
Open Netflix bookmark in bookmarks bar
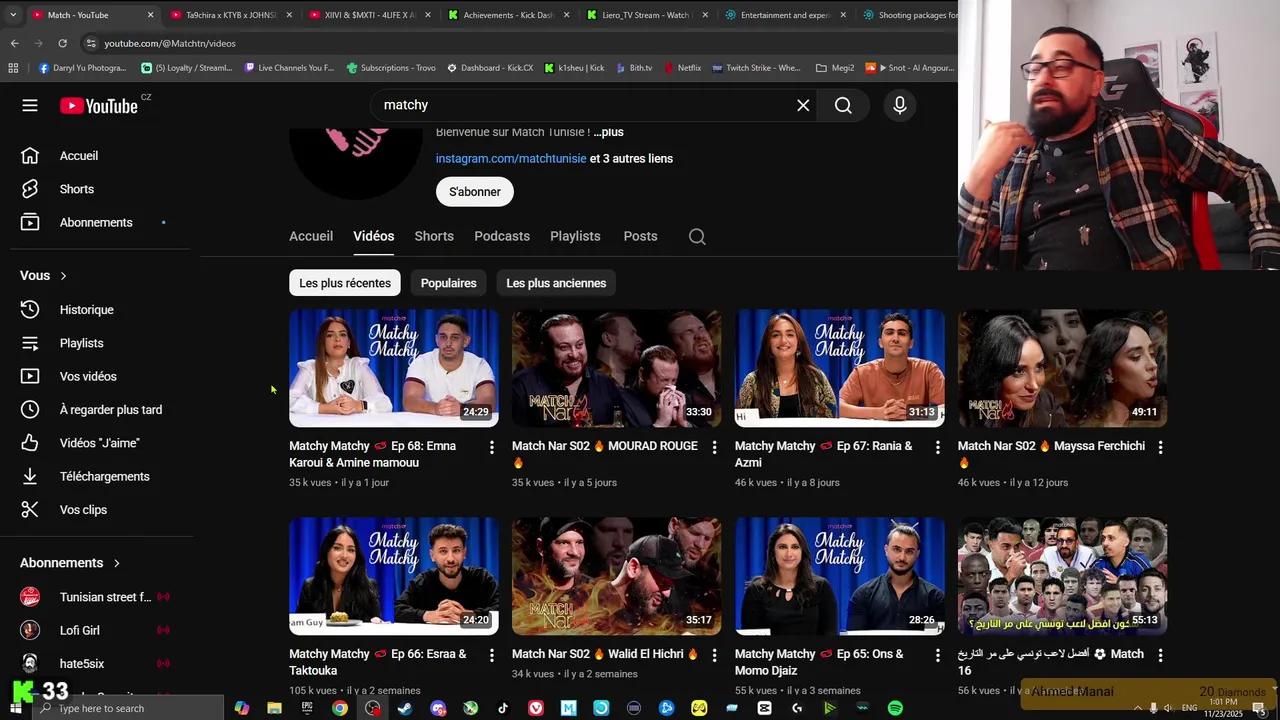click(681, 68)
